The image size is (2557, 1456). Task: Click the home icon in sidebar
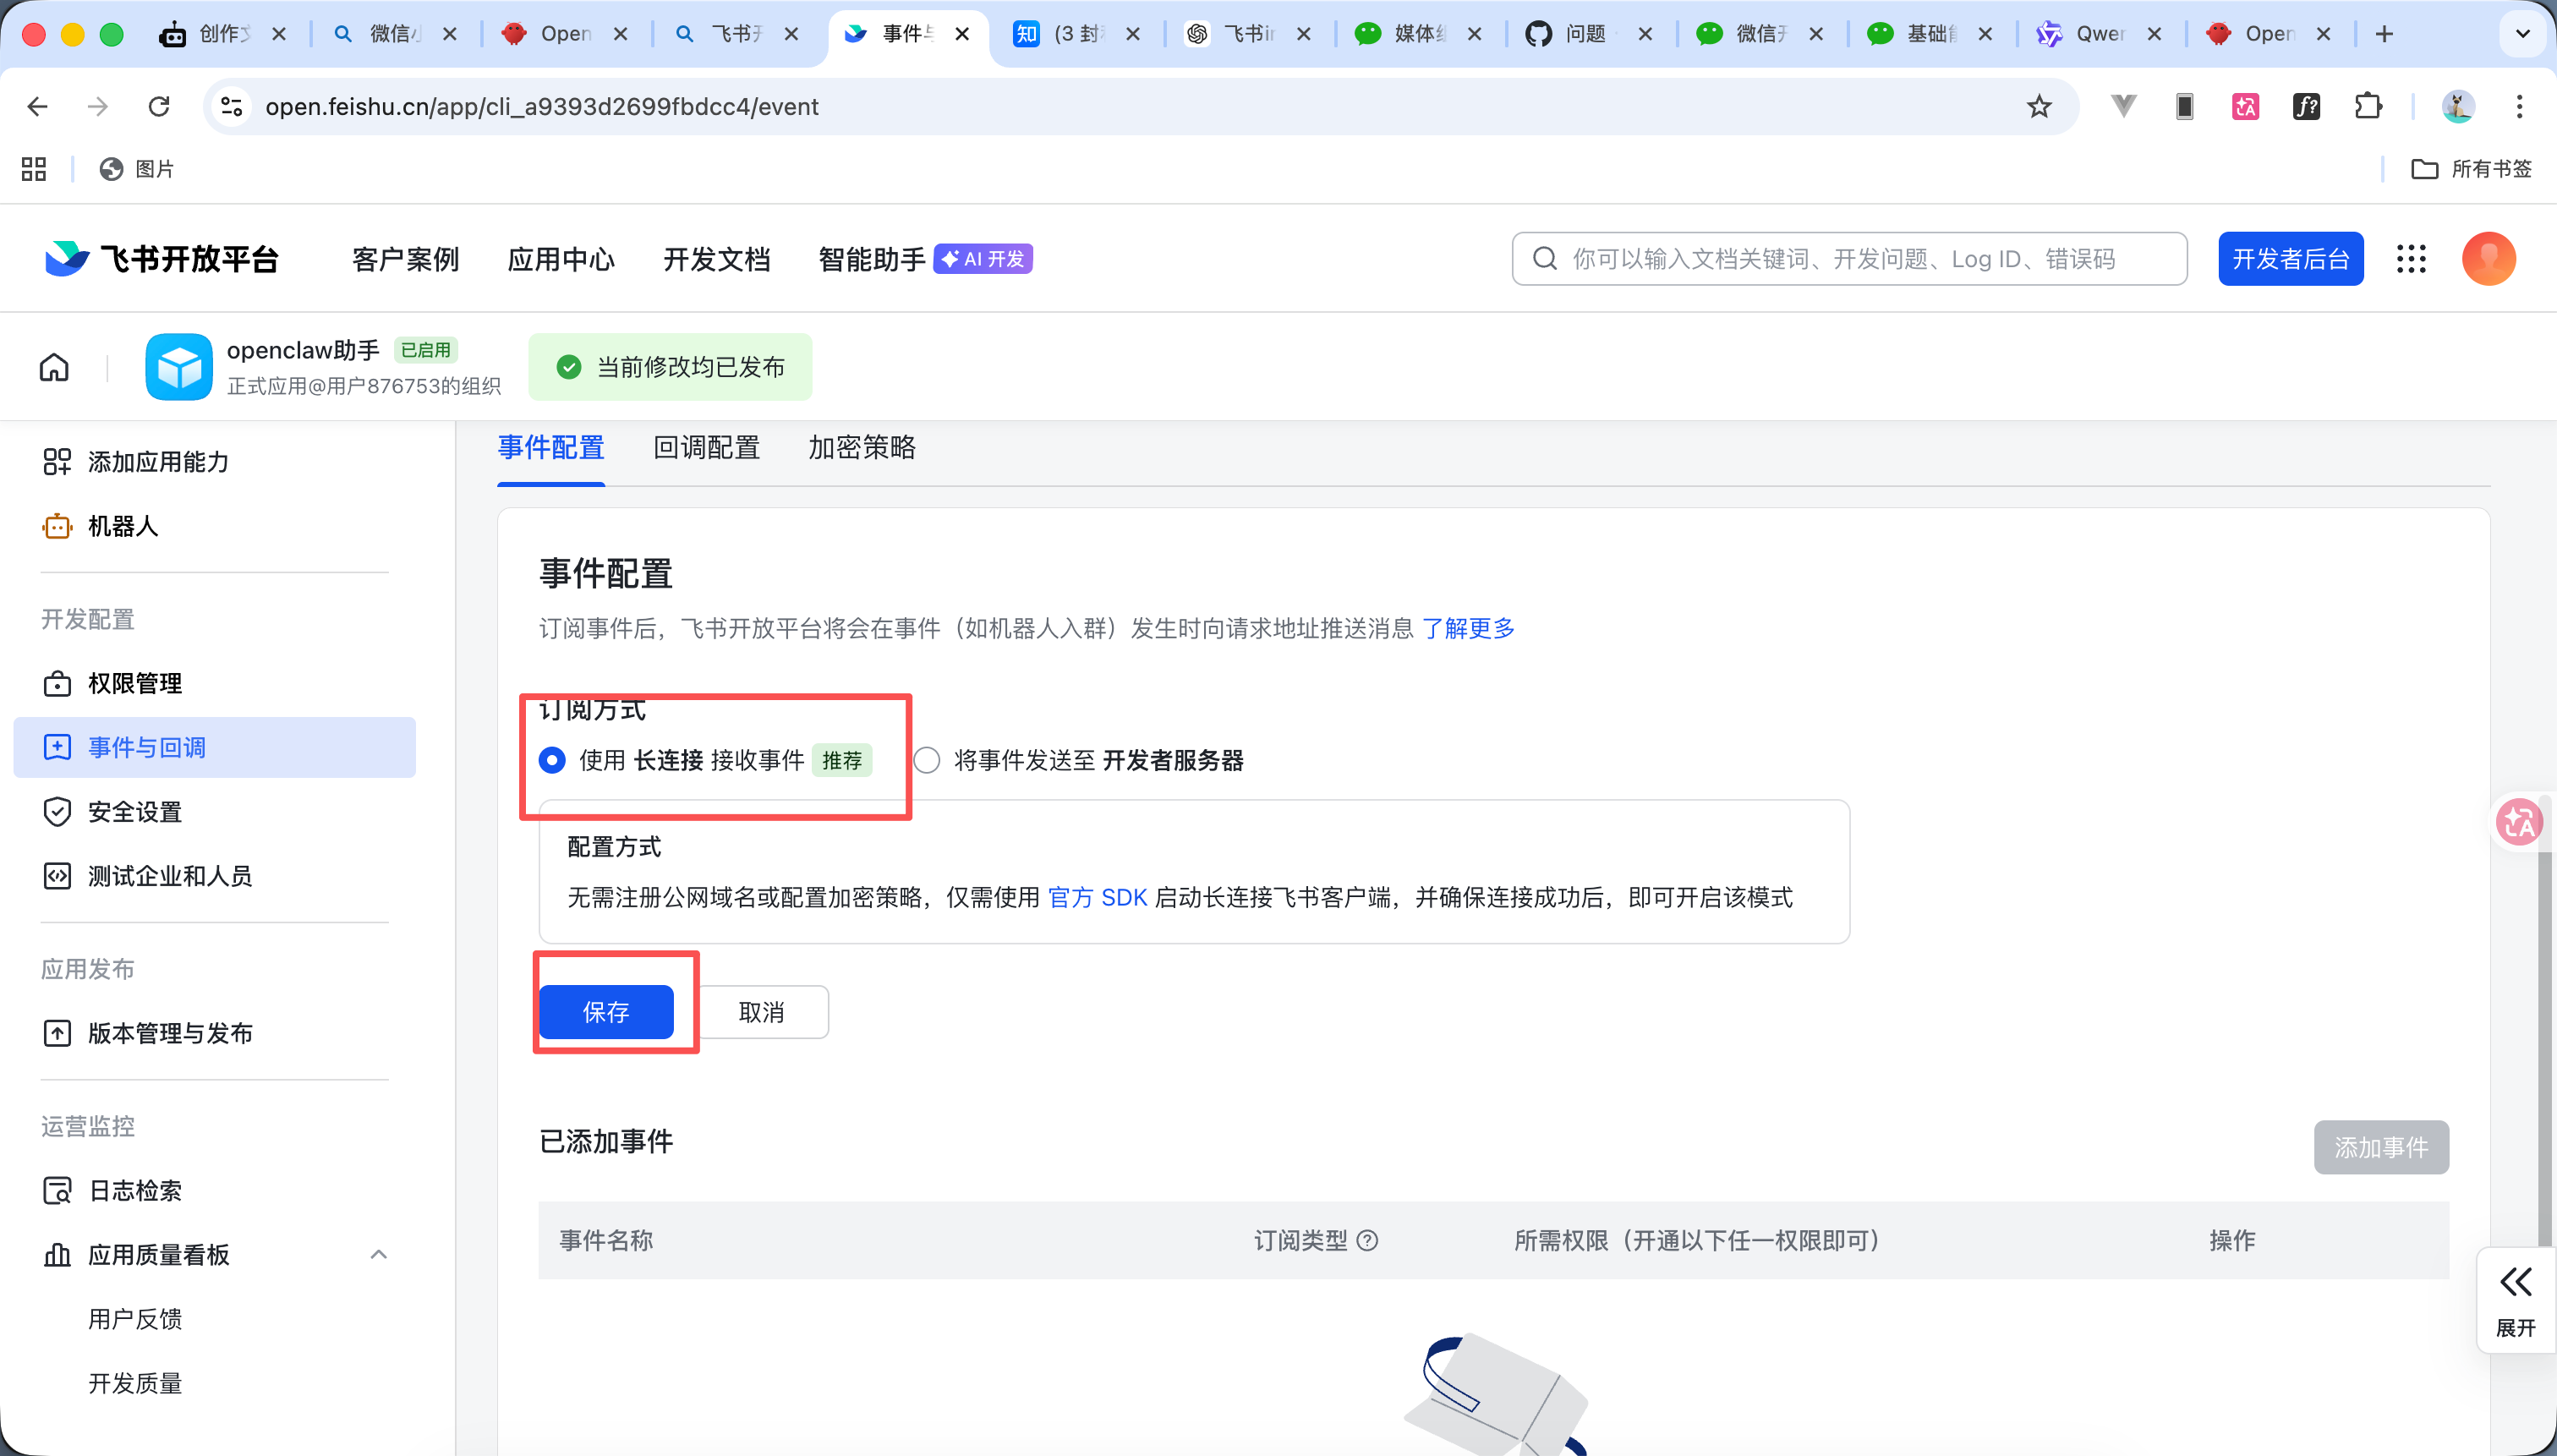(x=54, y=366)
